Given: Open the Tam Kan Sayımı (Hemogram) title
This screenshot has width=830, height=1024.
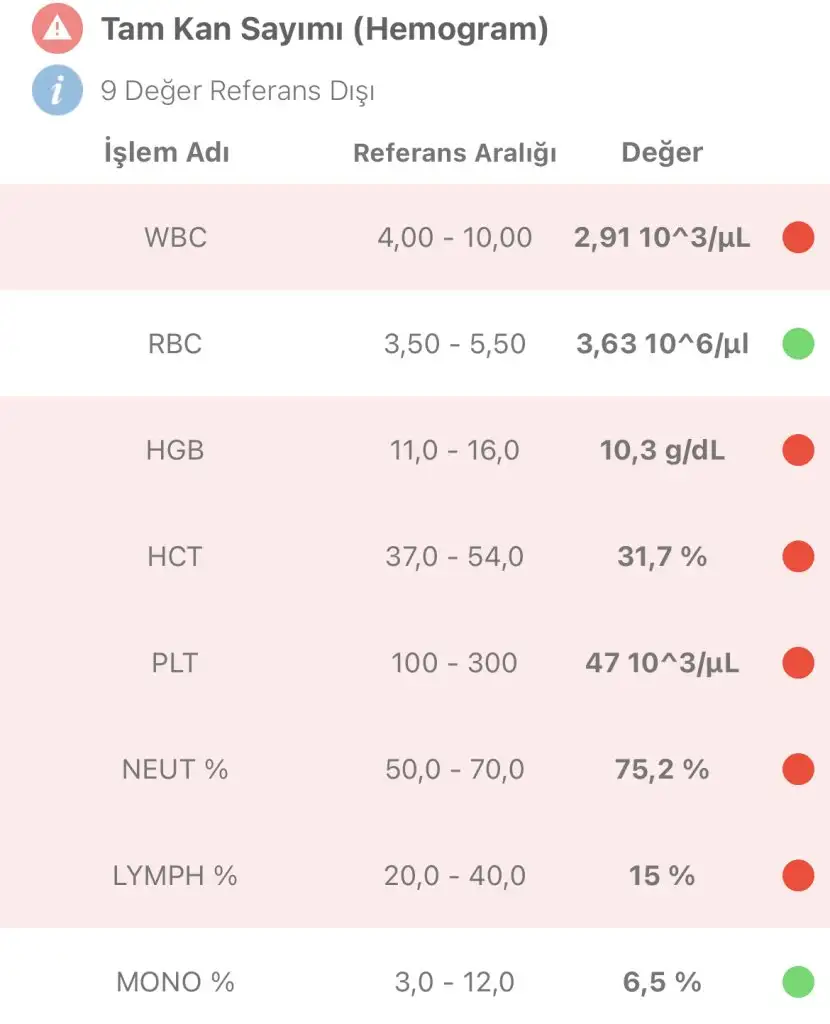Looking at the screenshot, I should (x=324, y=30).
